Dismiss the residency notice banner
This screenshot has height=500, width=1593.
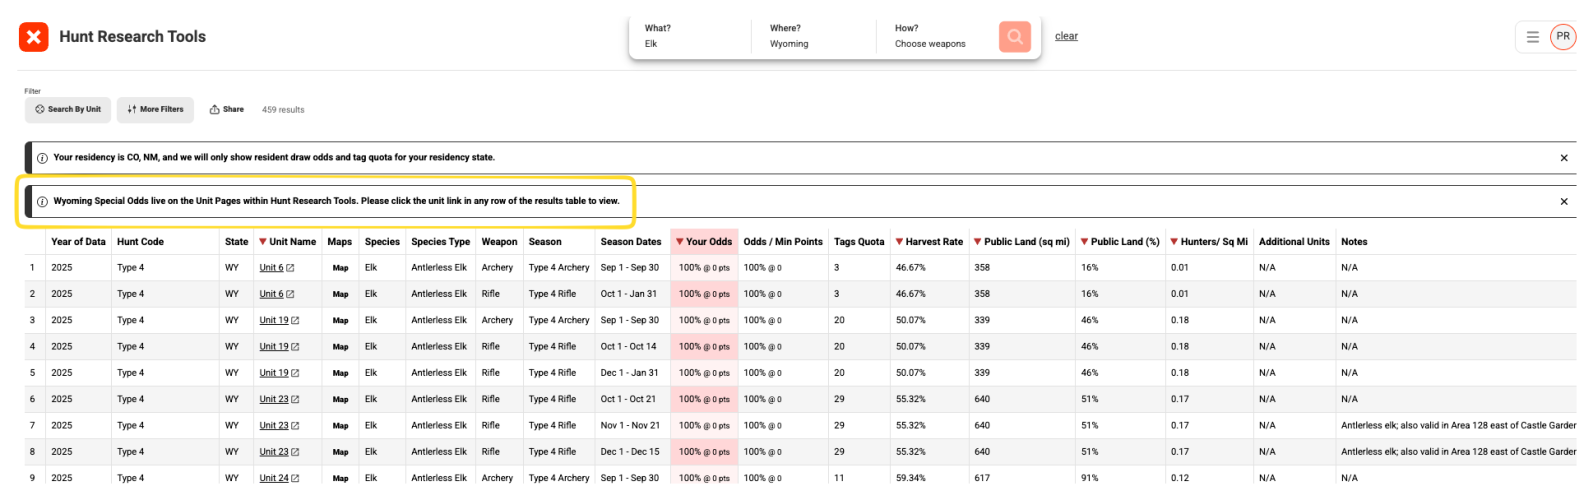pyautogui.click(x=1564, y=158)
